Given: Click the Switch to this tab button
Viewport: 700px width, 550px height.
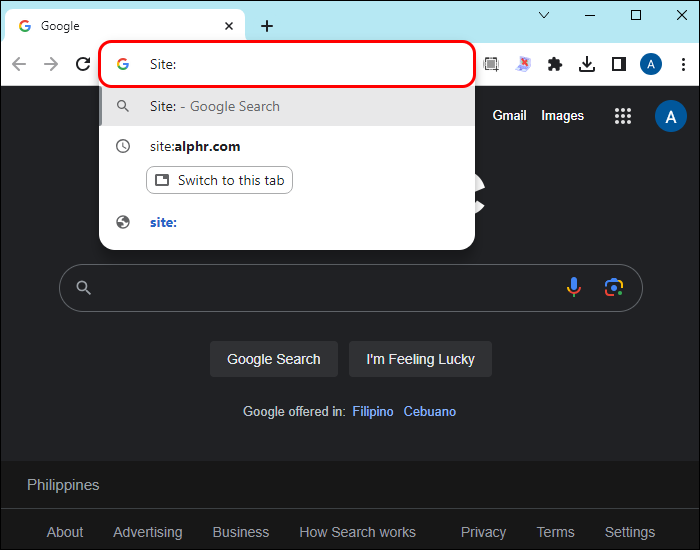Looking at the screenshot, I should [x=219, y=180].
